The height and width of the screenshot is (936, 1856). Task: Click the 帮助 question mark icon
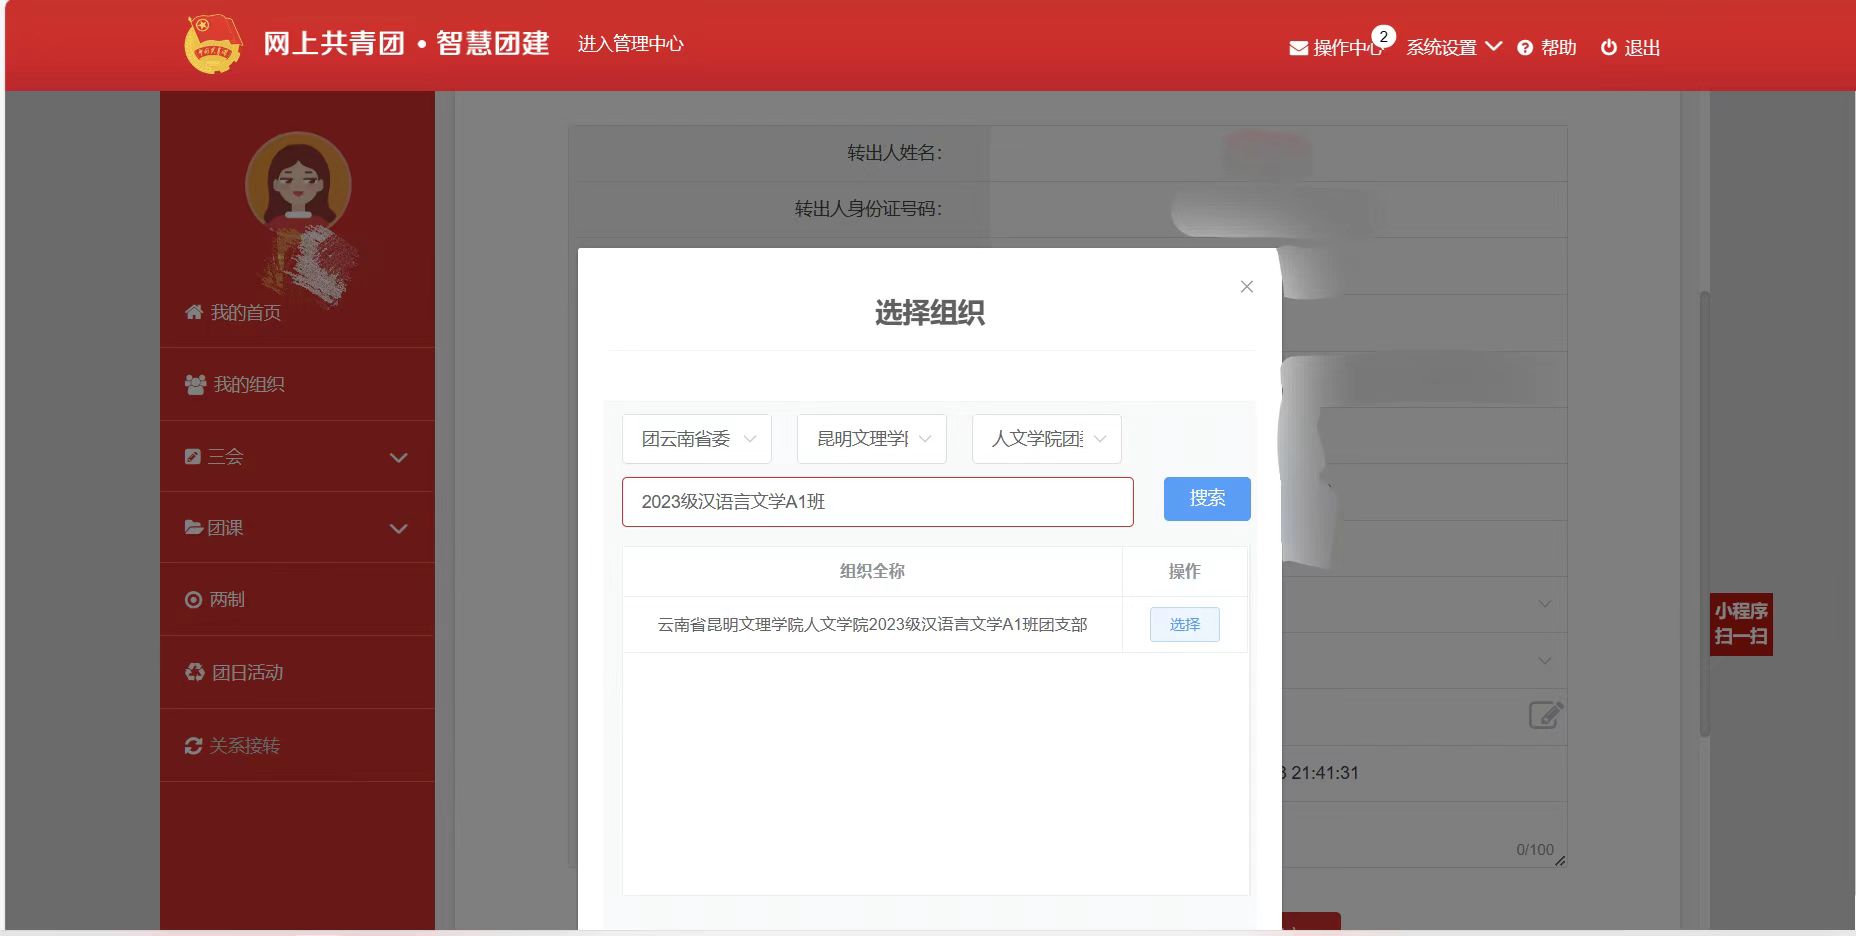coord(1525,48)
